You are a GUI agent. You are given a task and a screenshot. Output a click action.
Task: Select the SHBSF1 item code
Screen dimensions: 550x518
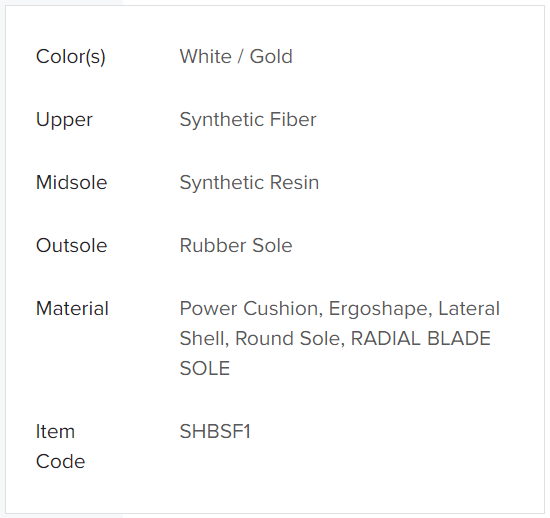(x=215, y=431)
